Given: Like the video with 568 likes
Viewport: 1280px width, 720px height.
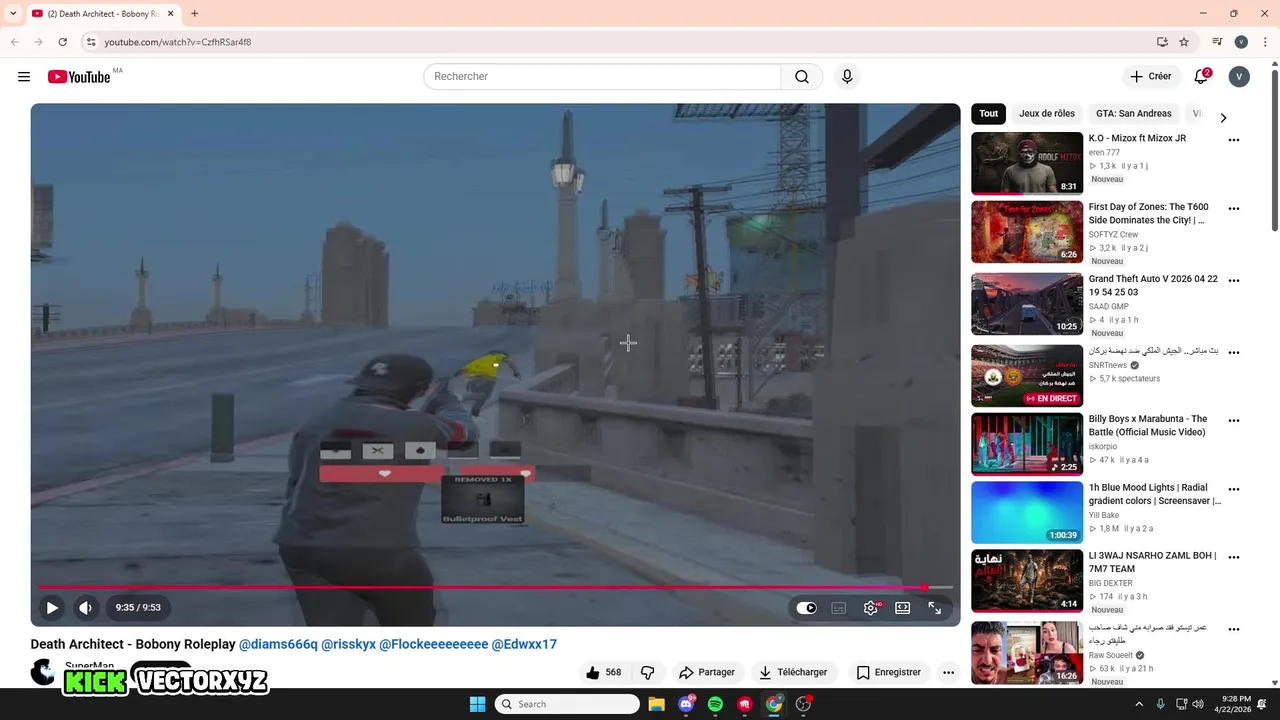Looking at the screenshot, I should 603,673.
